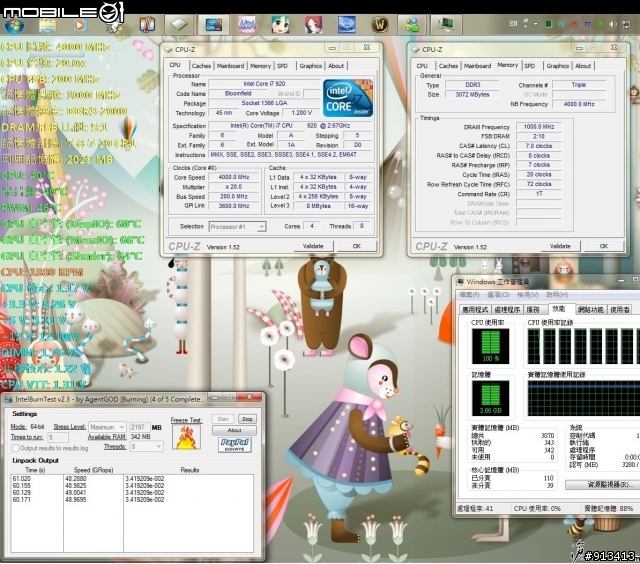This screenshot has width=640, height=564.
Task: Show hidden tray icons arrow
Action: tap(536, 24)
